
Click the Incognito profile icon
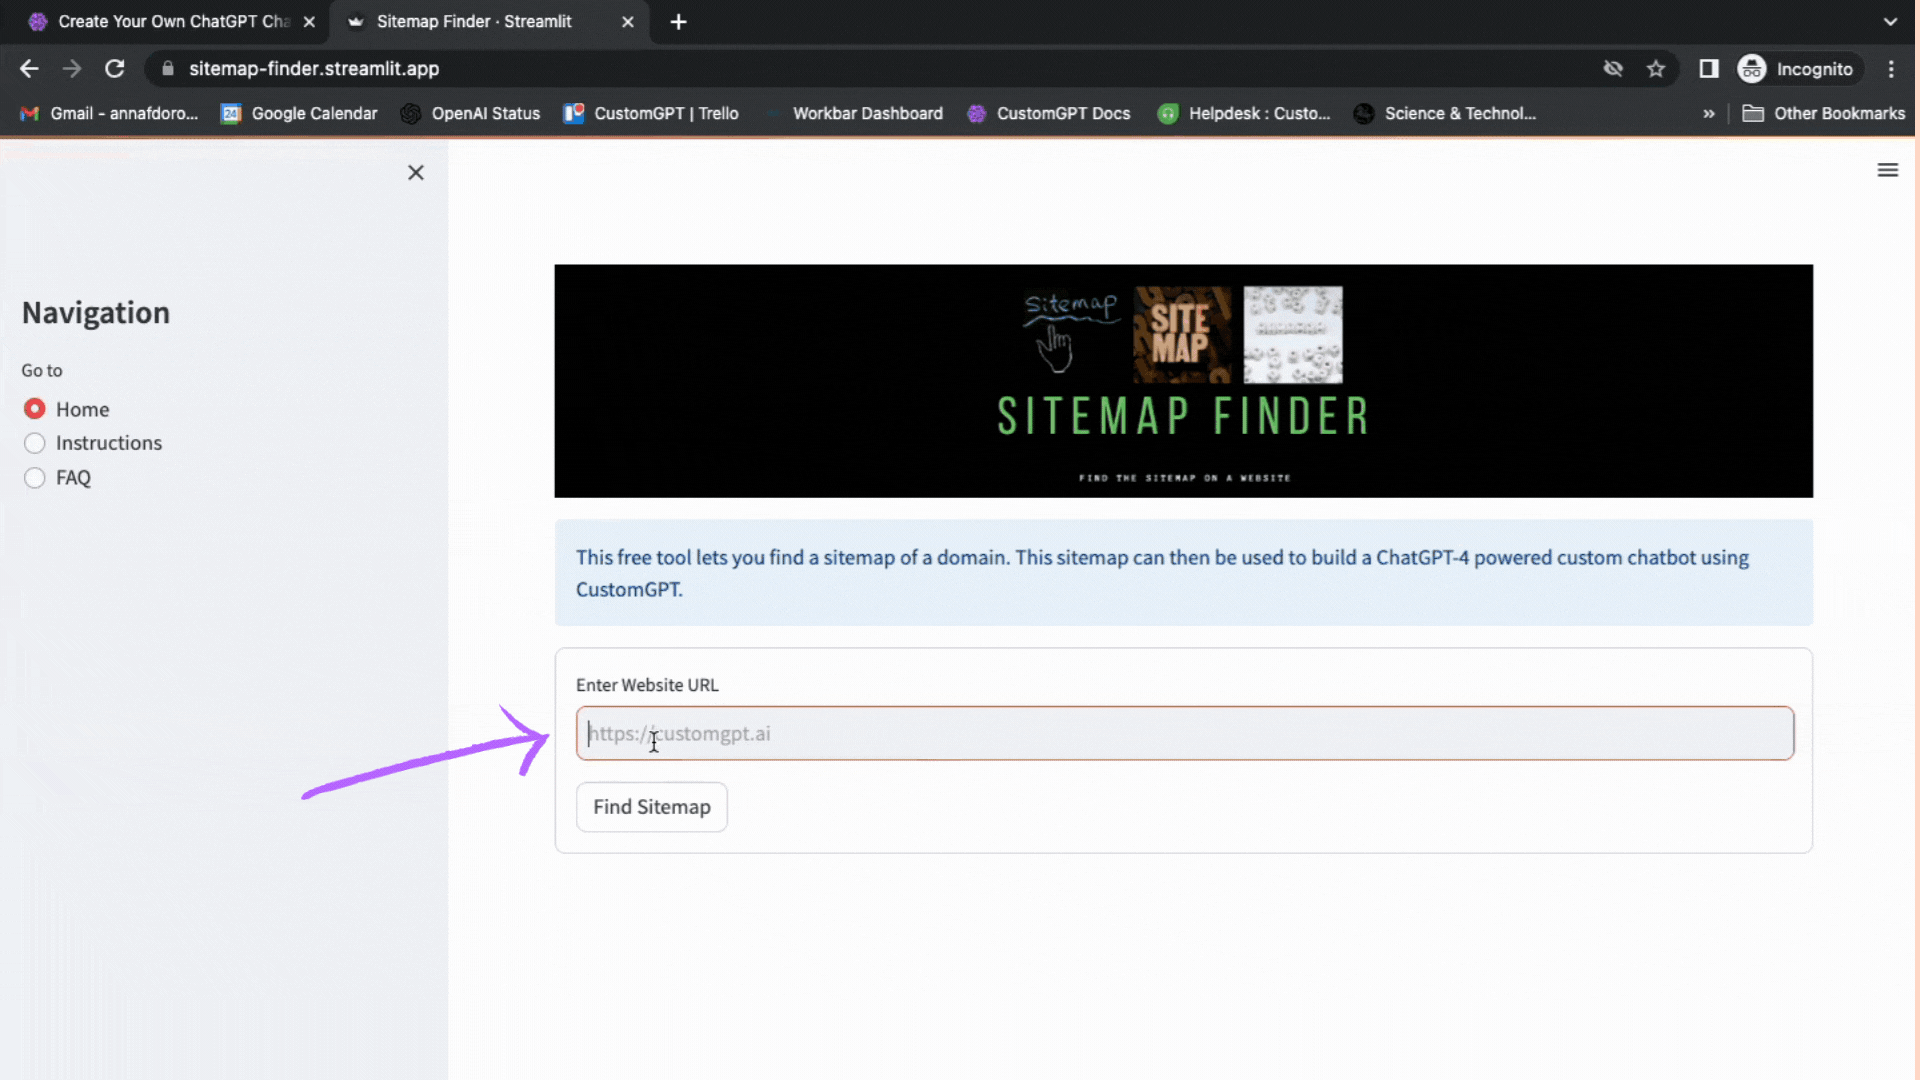click(1752, 69)
